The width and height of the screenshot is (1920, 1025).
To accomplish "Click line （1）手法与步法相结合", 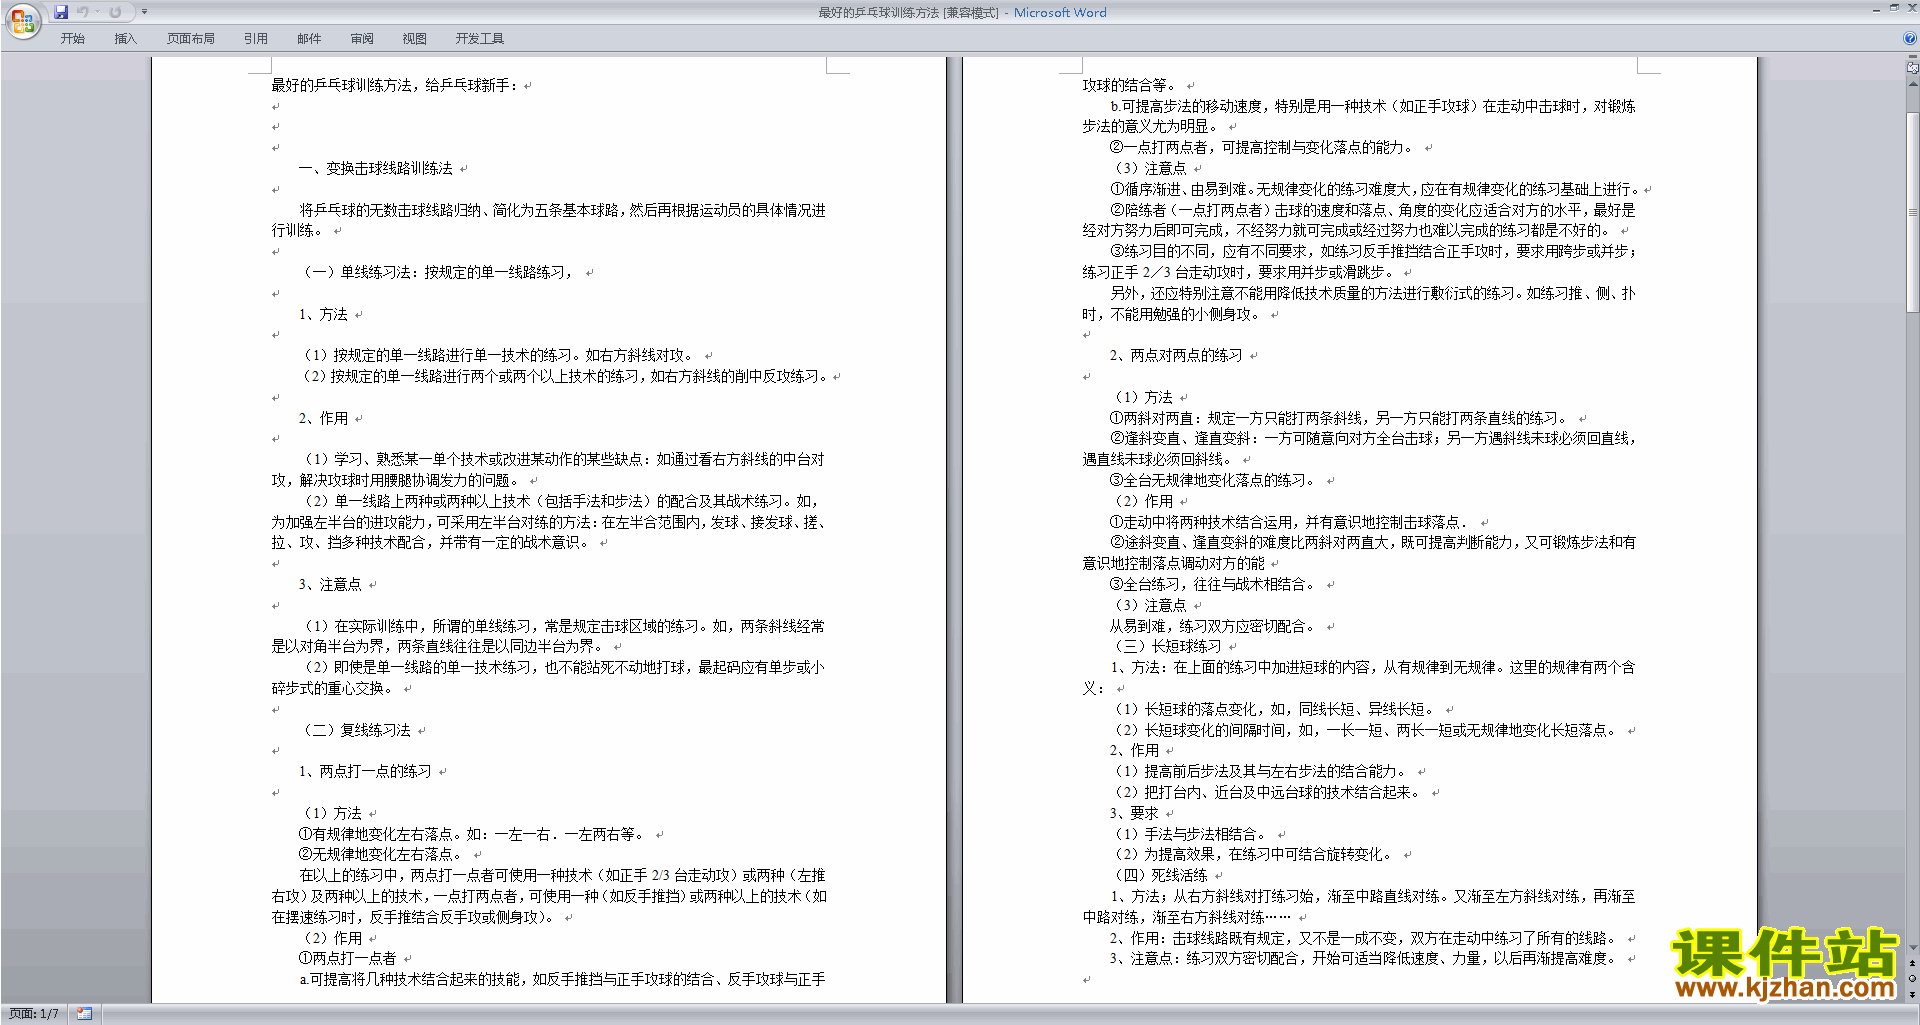I will tap(1189, 834).
